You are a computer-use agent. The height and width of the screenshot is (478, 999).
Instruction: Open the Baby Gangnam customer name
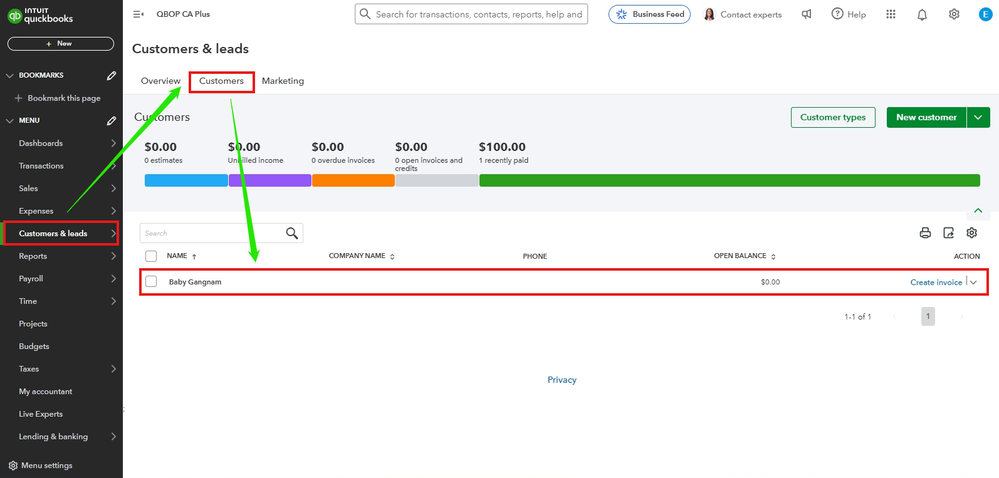195,282
